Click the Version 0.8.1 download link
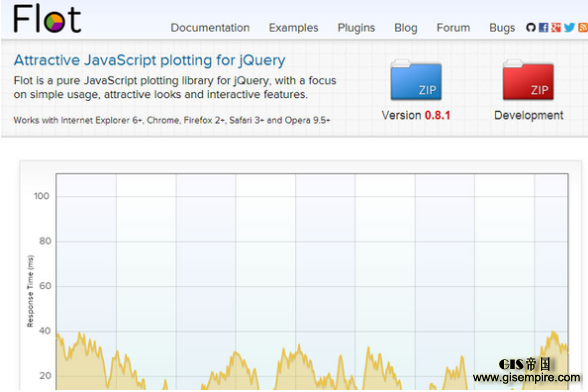The image size is (588, 392). [x=416, y=115]
